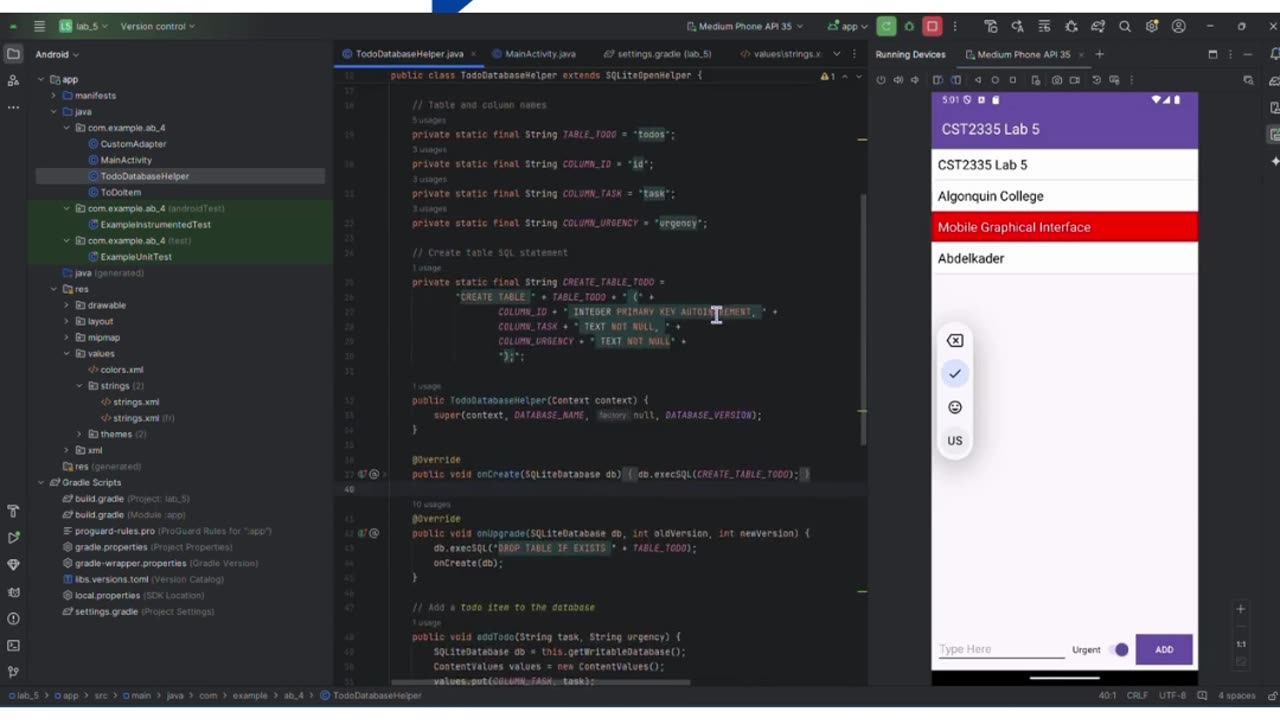Open colors.xml in project tree
The image size is (1280, 720).
[115, 369]
